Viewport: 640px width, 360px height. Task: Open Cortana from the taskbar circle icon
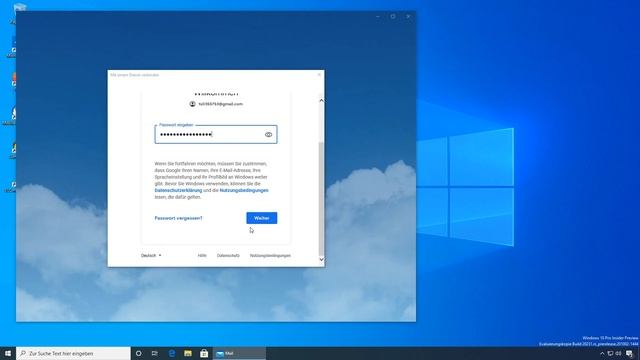(138, 353)
